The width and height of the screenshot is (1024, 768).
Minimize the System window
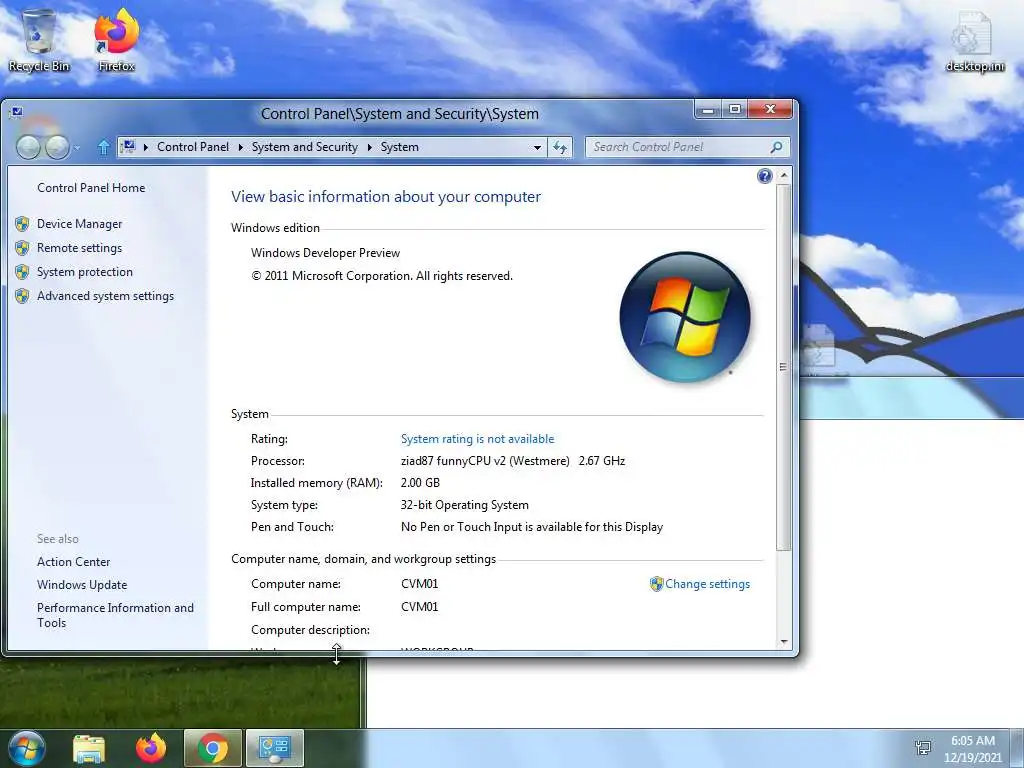(x=708, y=110)
